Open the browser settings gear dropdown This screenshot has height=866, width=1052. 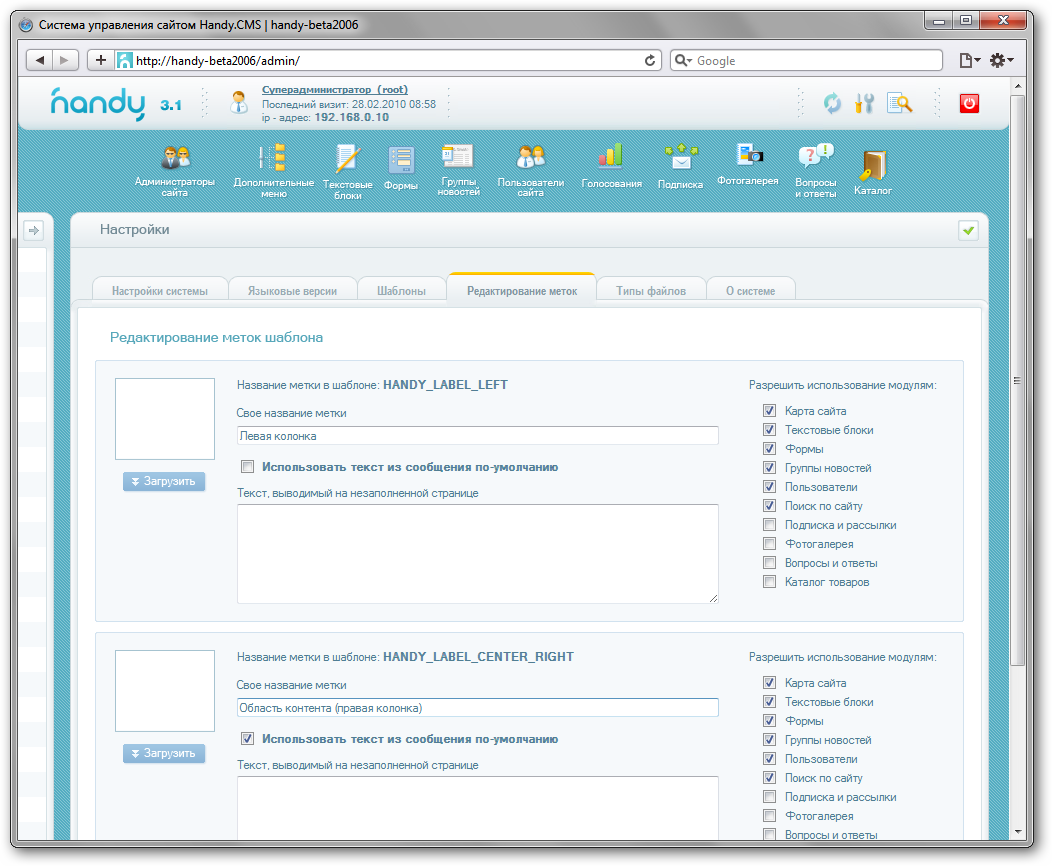(x=1001, y=61)
